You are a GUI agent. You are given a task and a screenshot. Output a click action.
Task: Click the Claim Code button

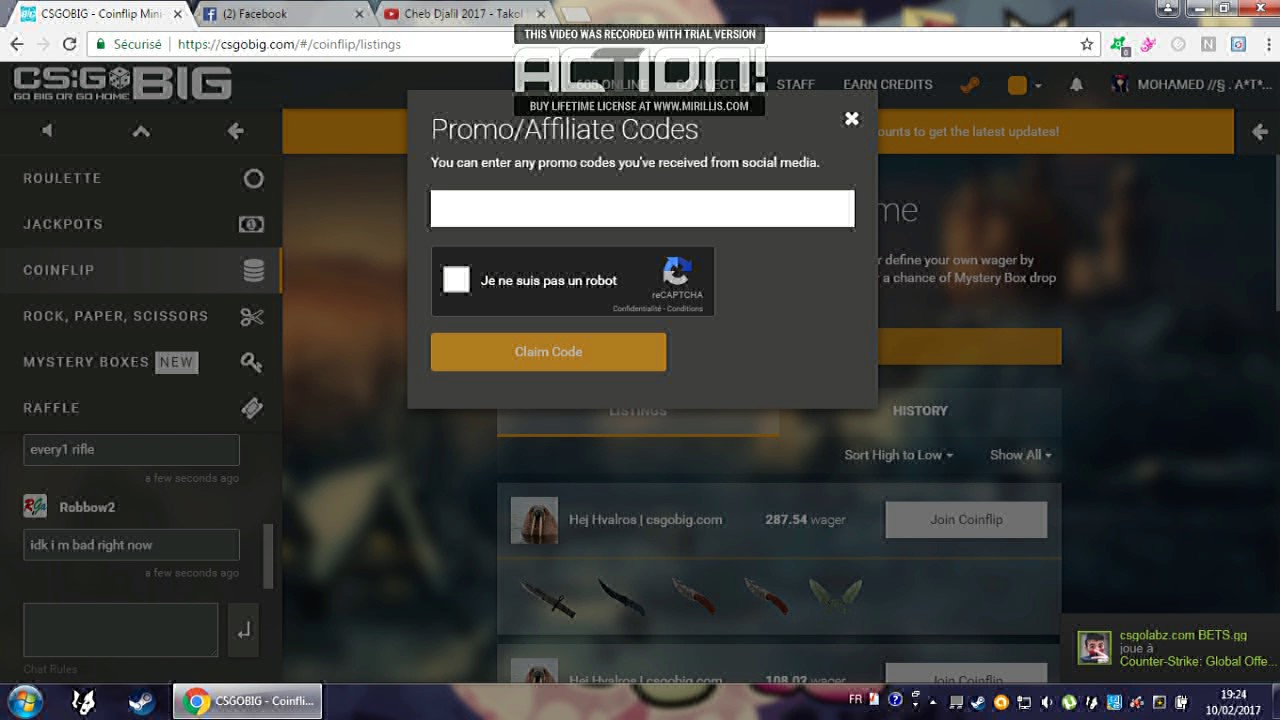(548, 352)
